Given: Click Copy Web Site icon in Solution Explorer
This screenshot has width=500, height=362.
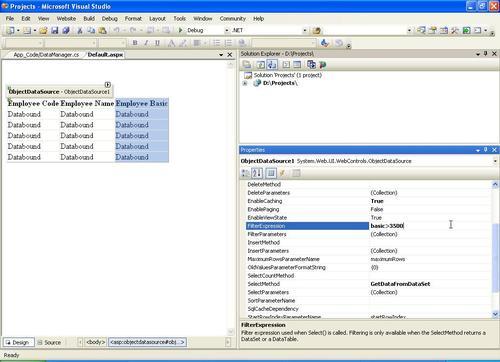Looking at the screenshot, I should 311,65.
